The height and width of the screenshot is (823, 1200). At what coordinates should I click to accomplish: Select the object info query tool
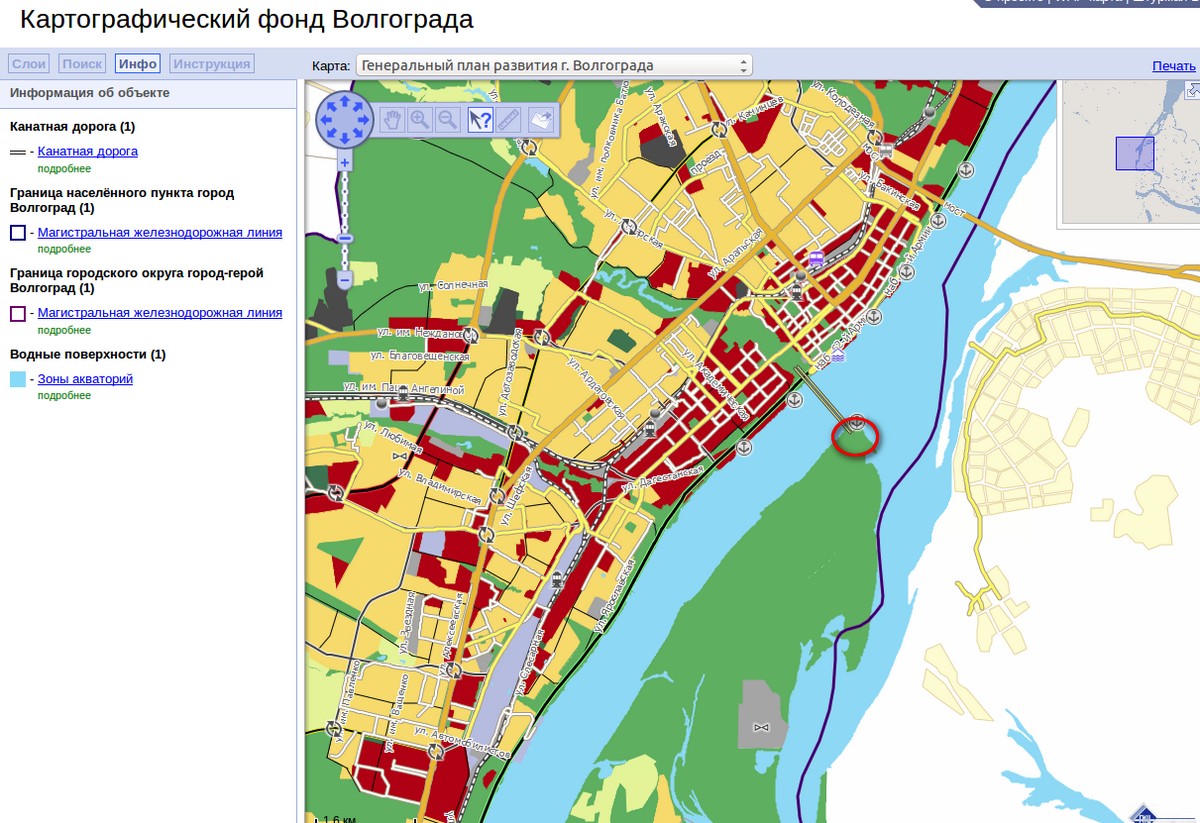(x=480, y=120)
